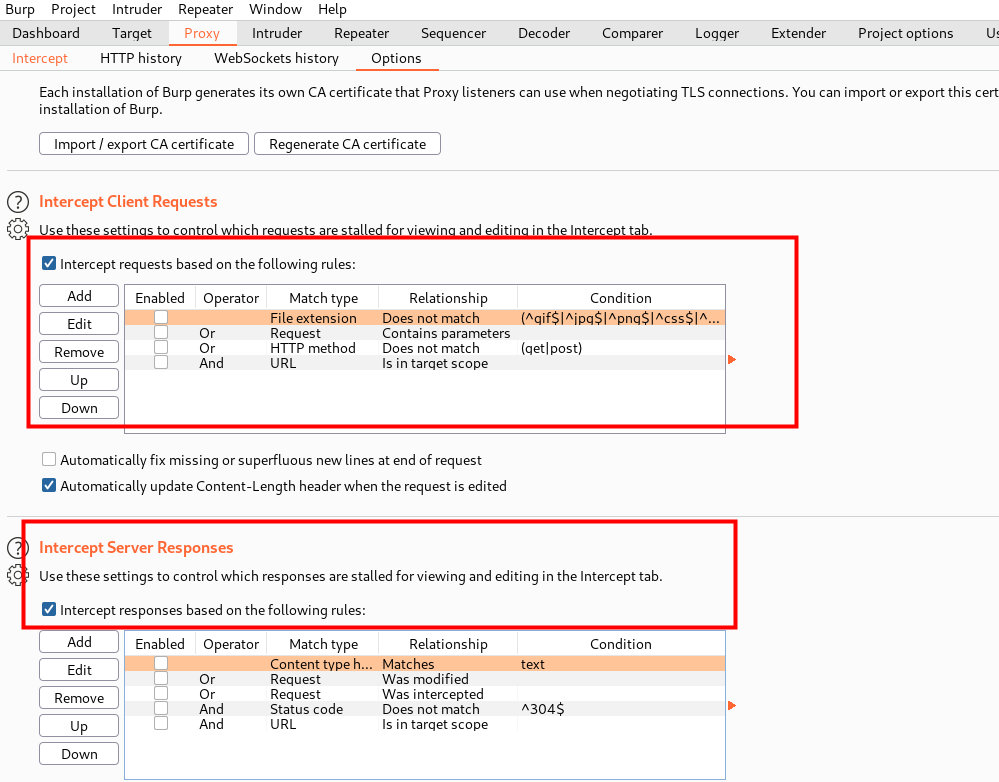Select the 'Contains parameters' relationship cell
This screenshot has height=782, width=999.
tap(448, 333)
